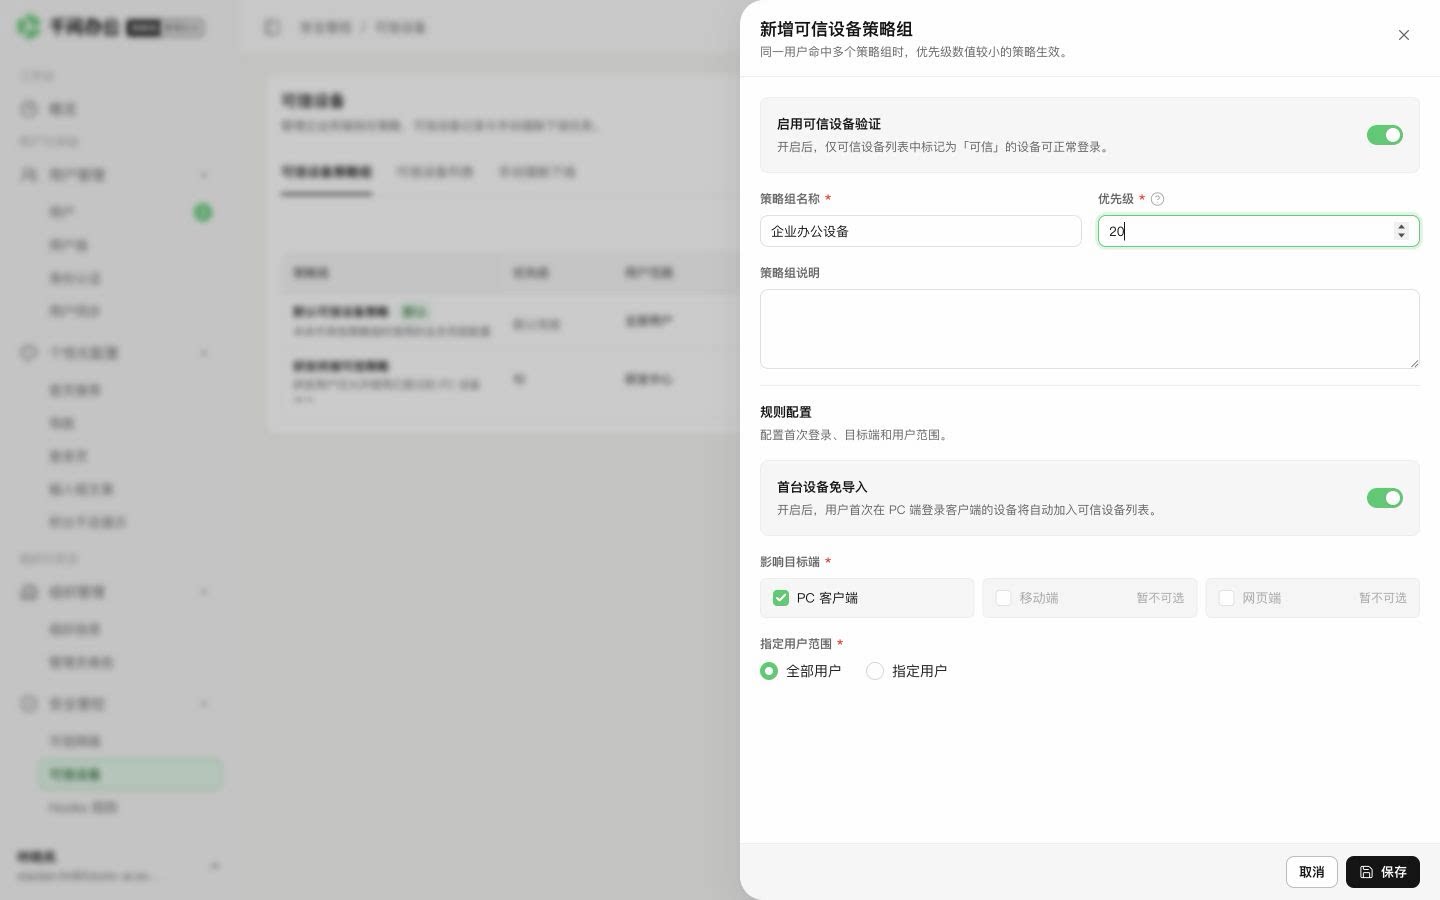Image resolution: width=1440 pixels, height=900 pixels.
Task: Click the resize handle of 策略组说明 textarea
Action: coord(1414,363)
